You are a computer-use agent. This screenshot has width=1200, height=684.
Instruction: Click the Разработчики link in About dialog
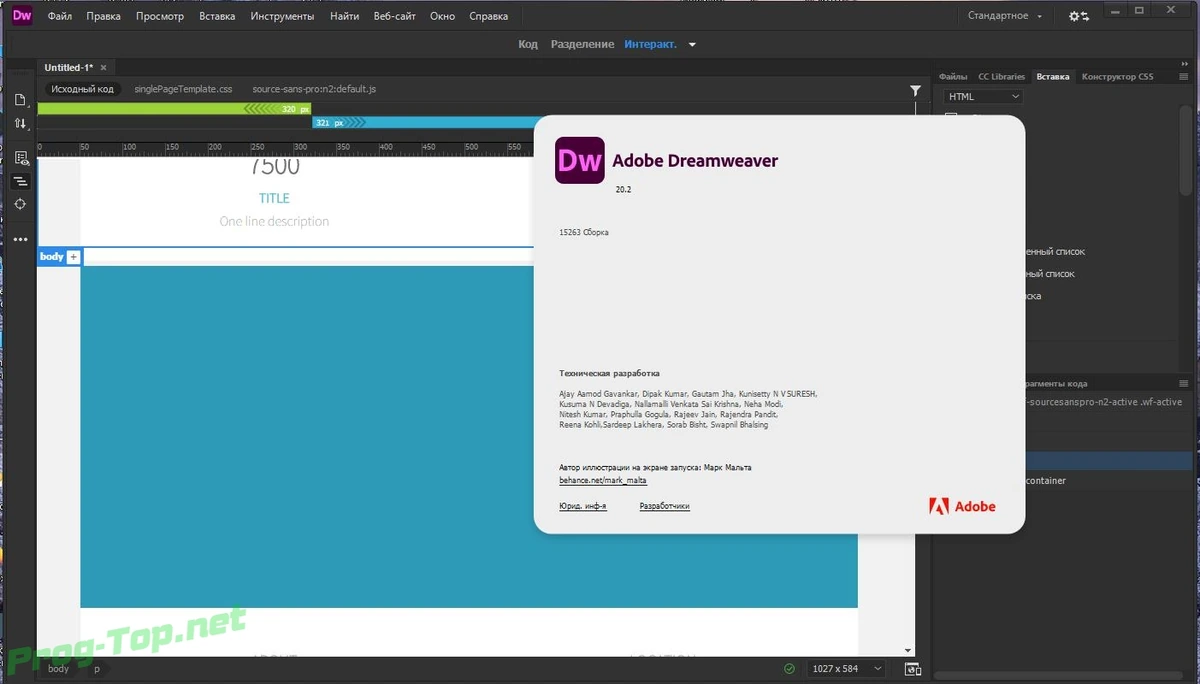coord(665,506)
